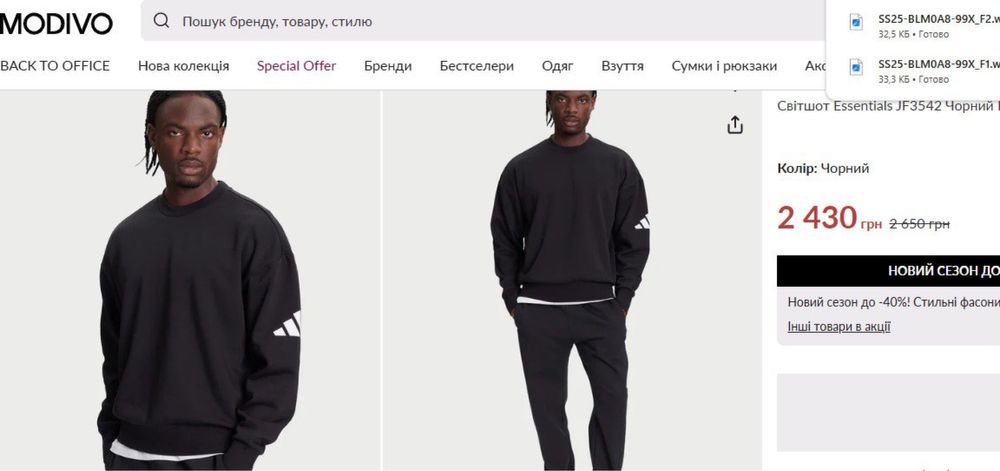This screenshot has height=471, width=1000.
Task: Follow the Інші товари в акції link
Action: 839,326
